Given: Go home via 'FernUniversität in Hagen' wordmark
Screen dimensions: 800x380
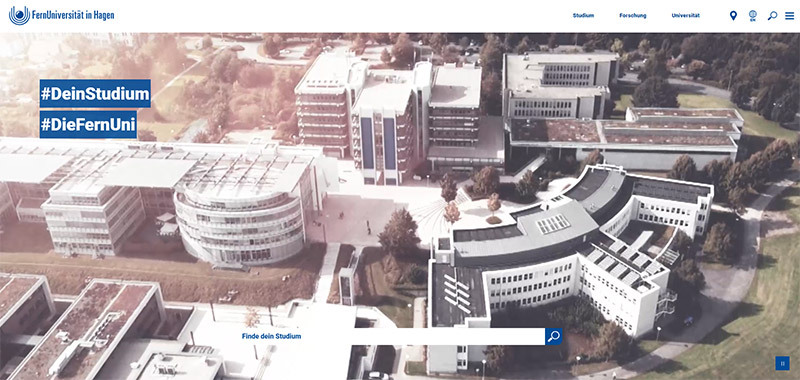Looking at the screenshot, I should click(73, 16).
